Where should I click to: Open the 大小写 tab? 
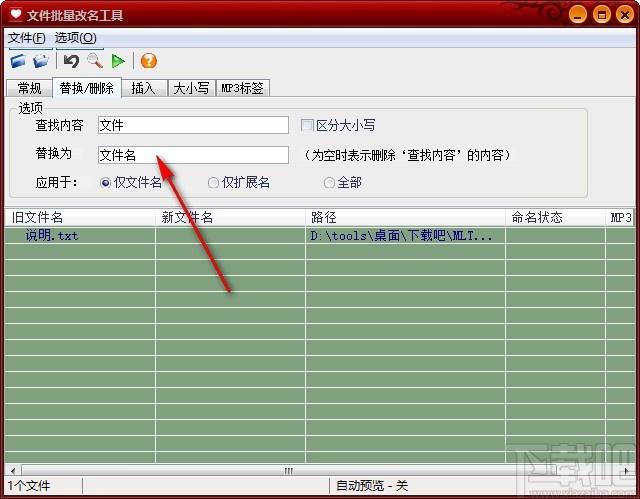pos(191,88)
